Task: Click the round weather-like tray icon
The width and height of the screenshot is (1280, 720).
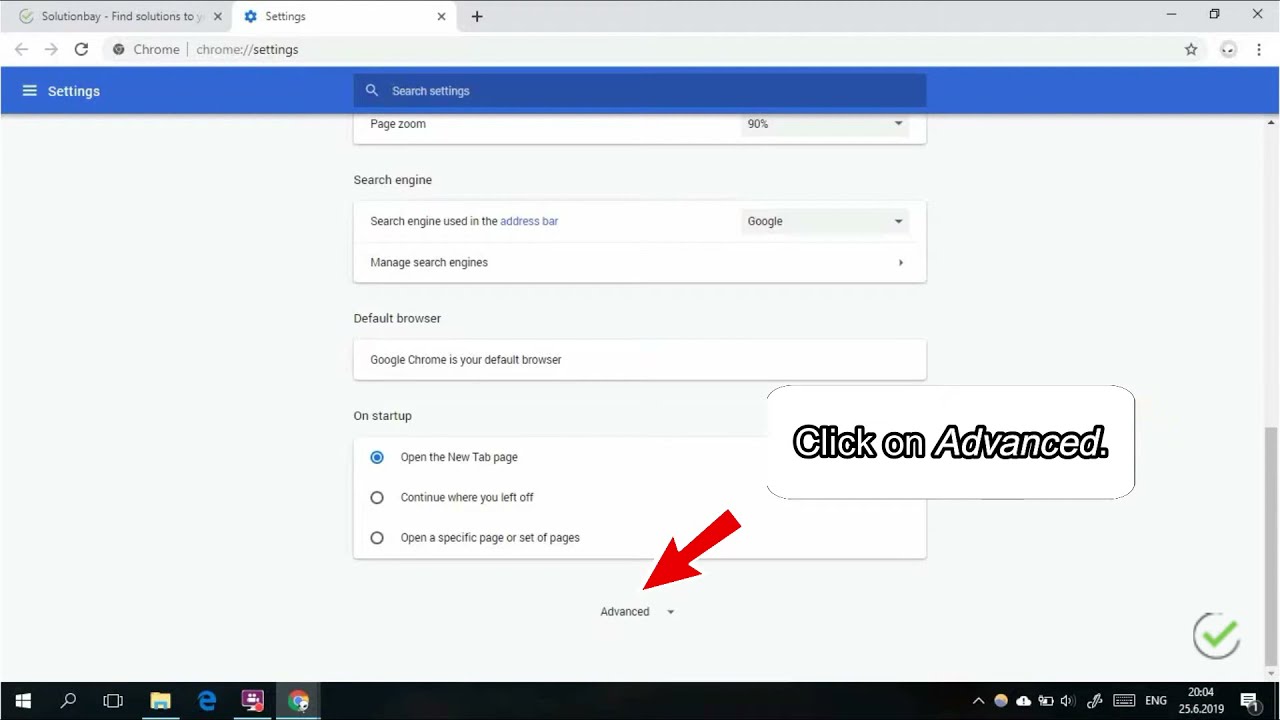Action: coord(1001,701)
